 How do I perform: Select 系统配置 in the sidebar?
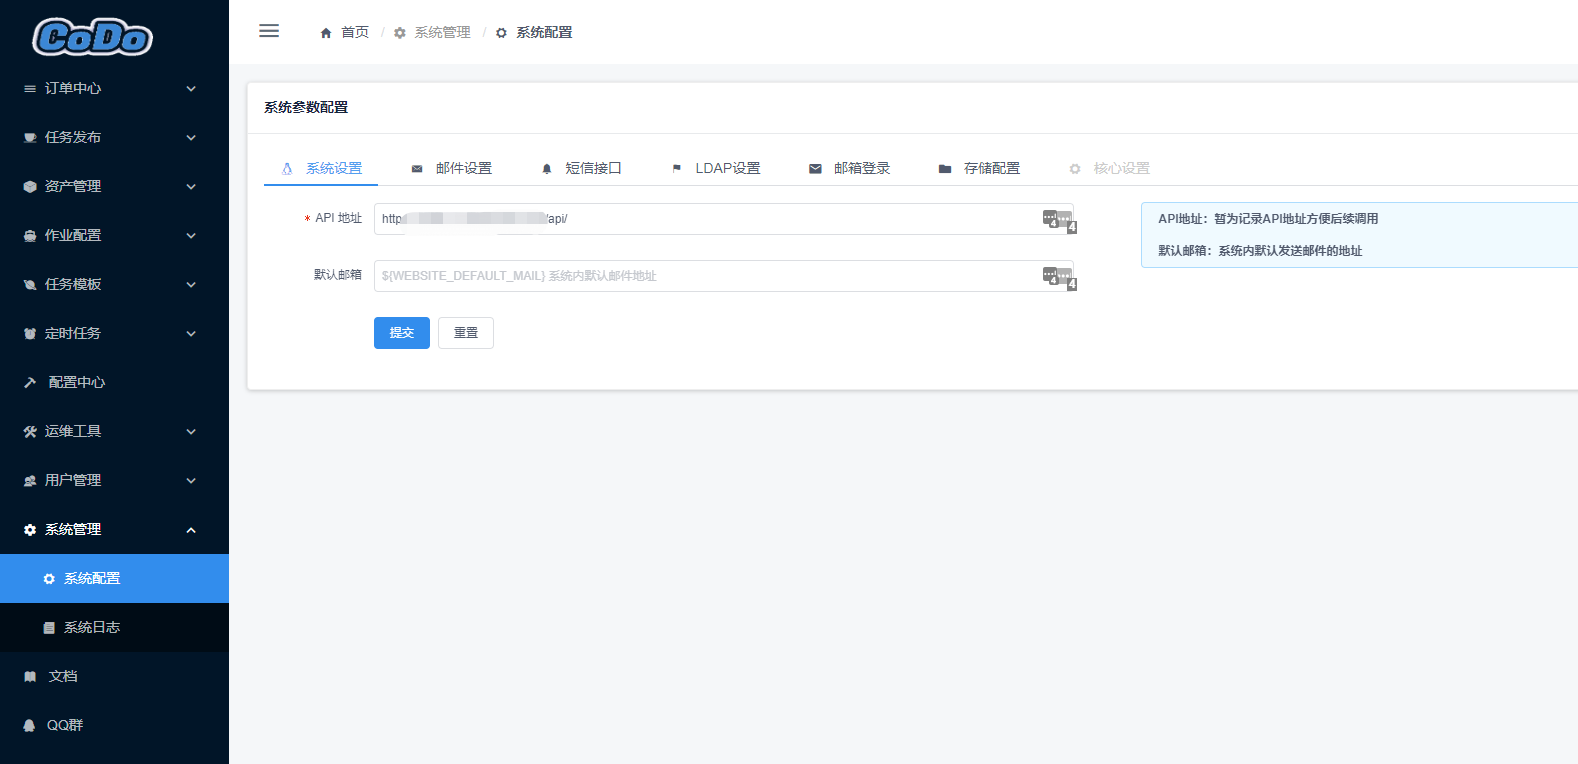114,579
